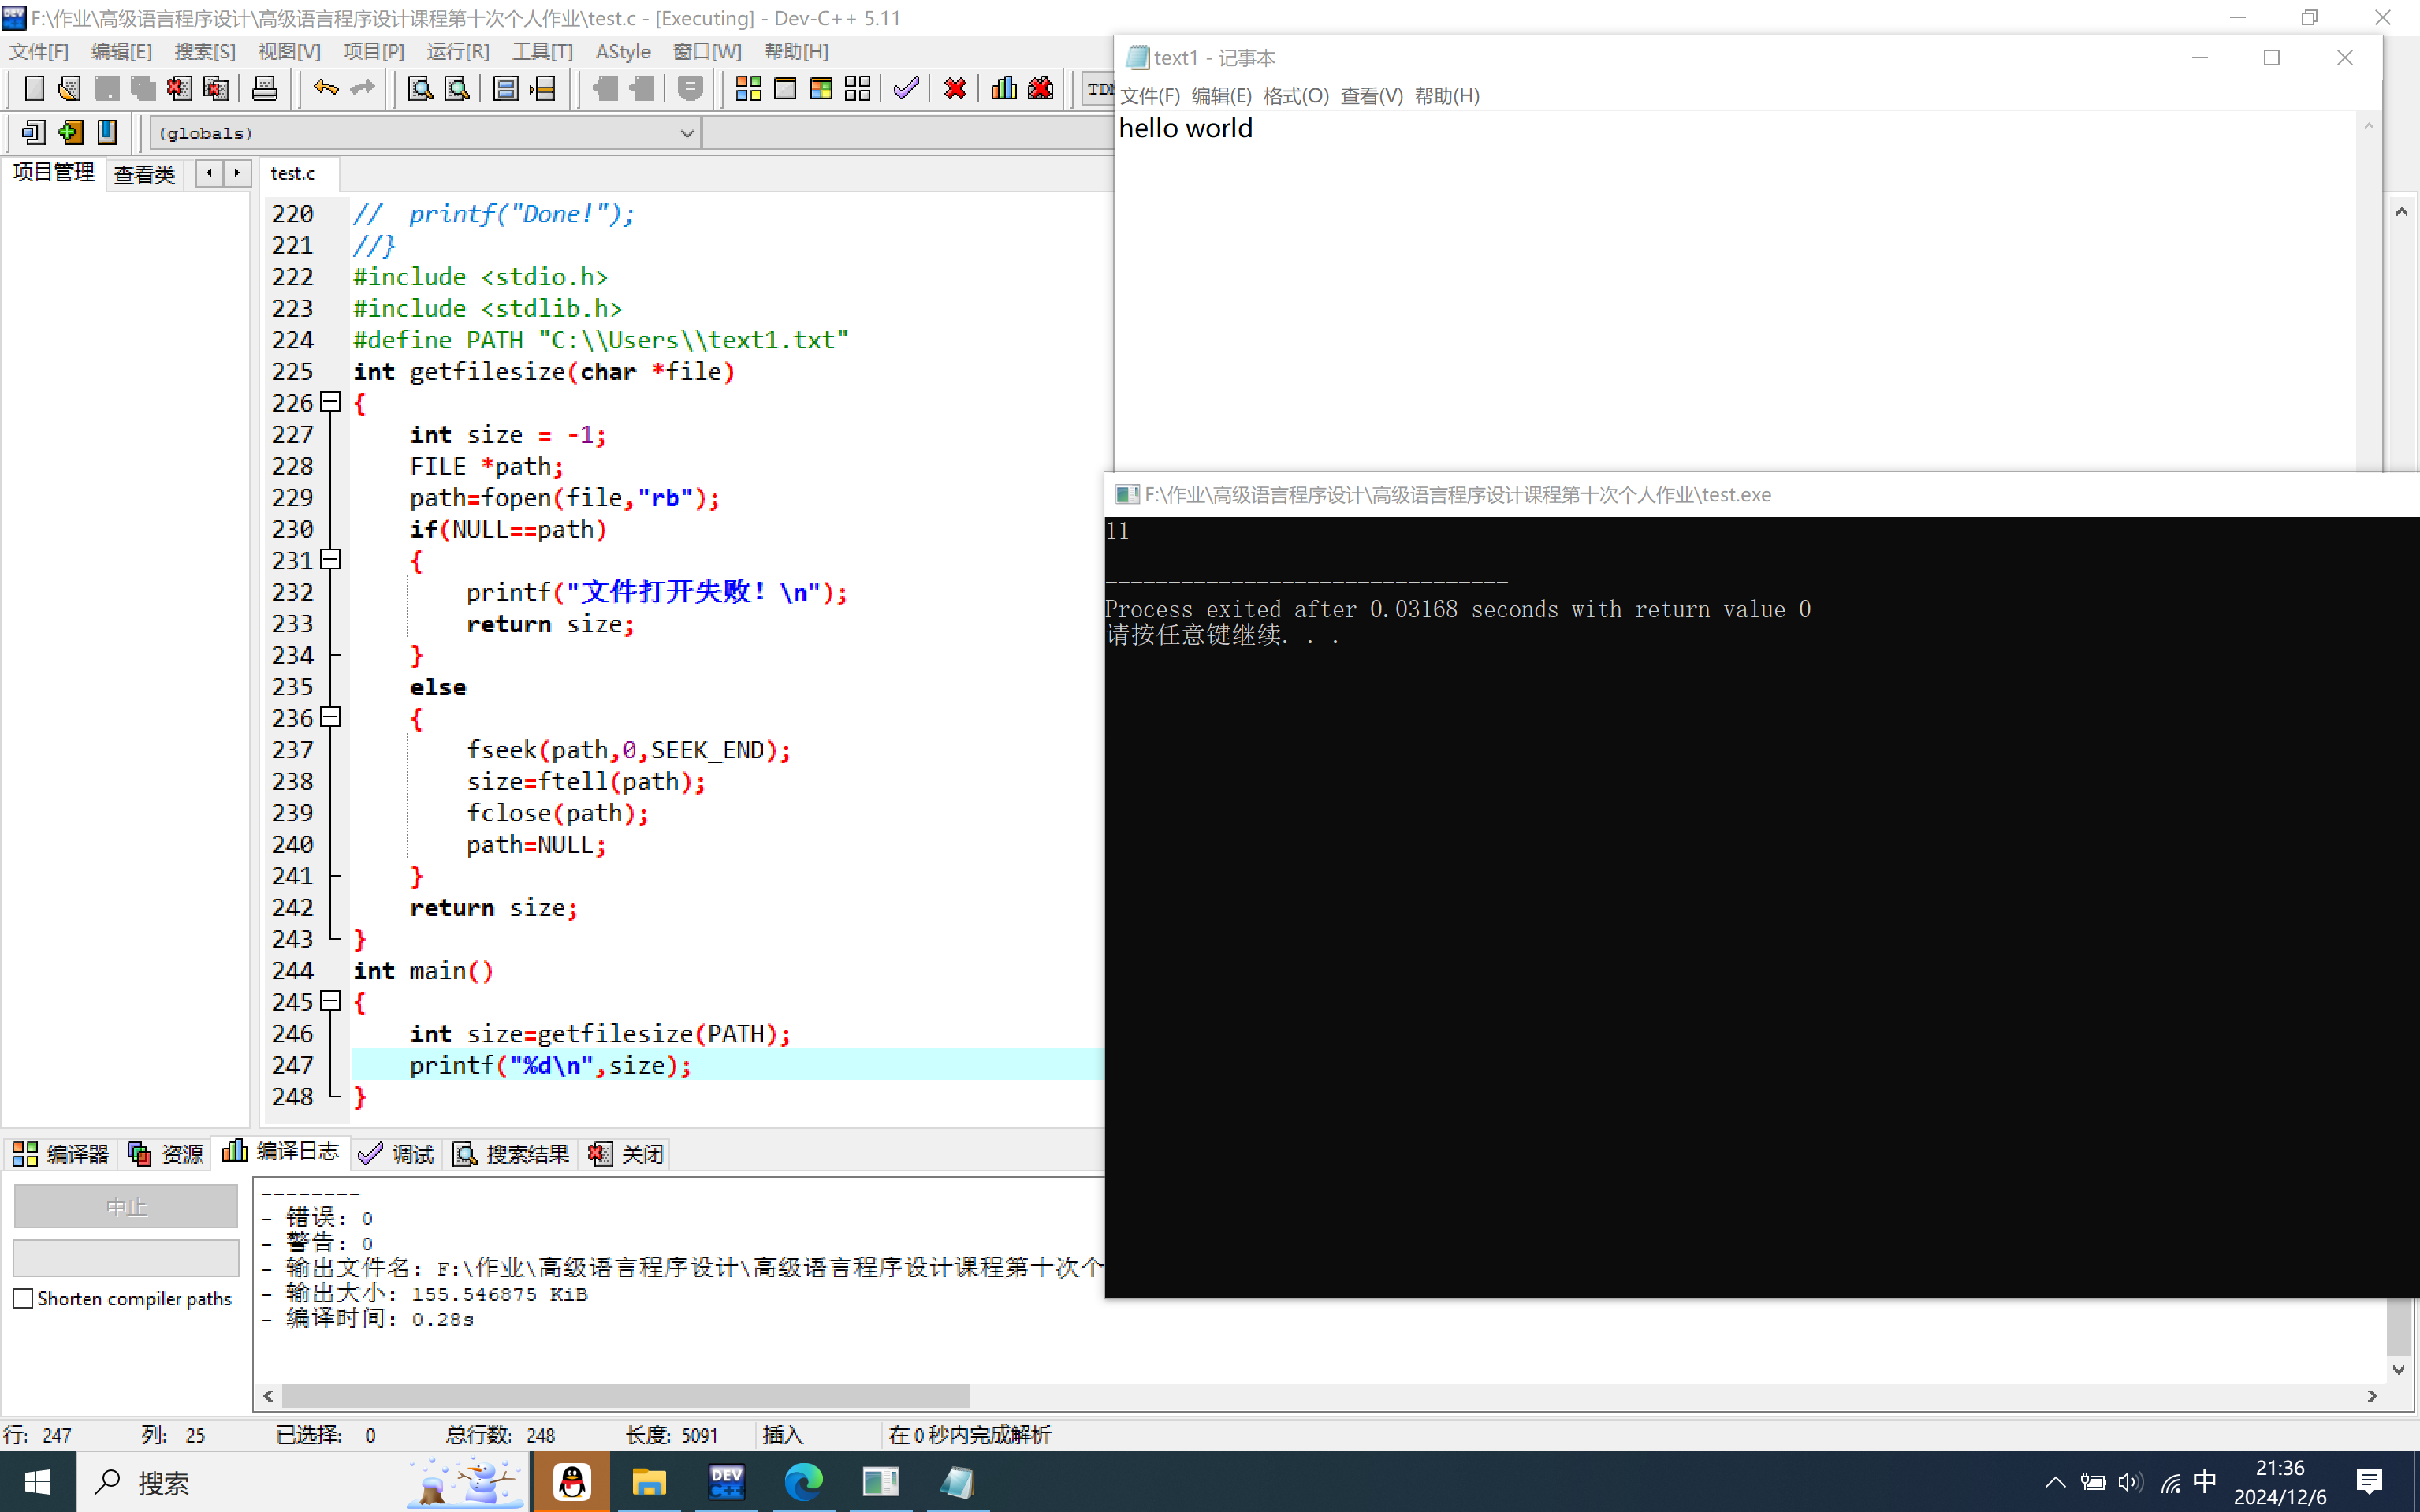Open the AStyle menu

tap(622, 51)
